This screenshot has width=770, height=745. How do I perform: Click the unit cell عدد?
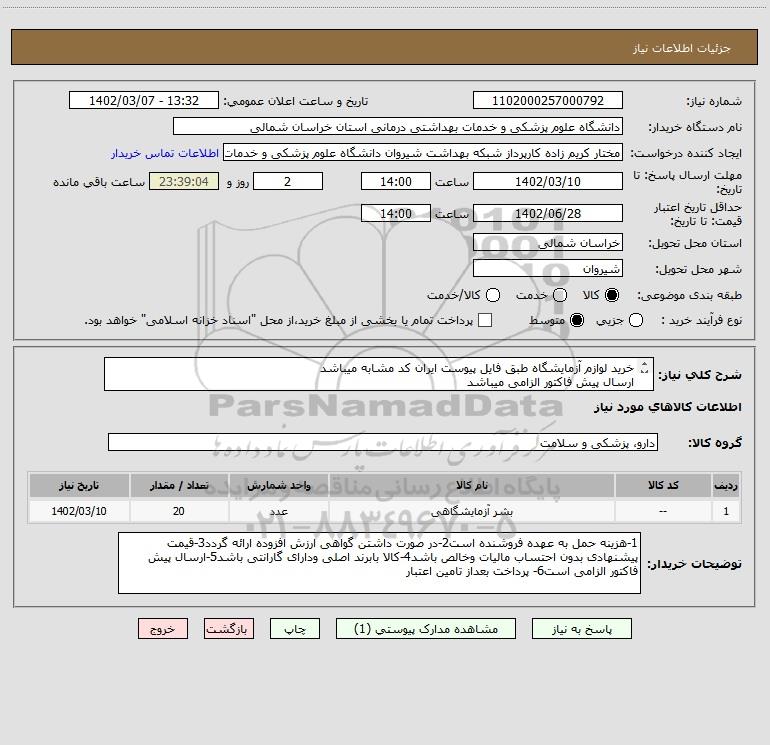point(278,511)
